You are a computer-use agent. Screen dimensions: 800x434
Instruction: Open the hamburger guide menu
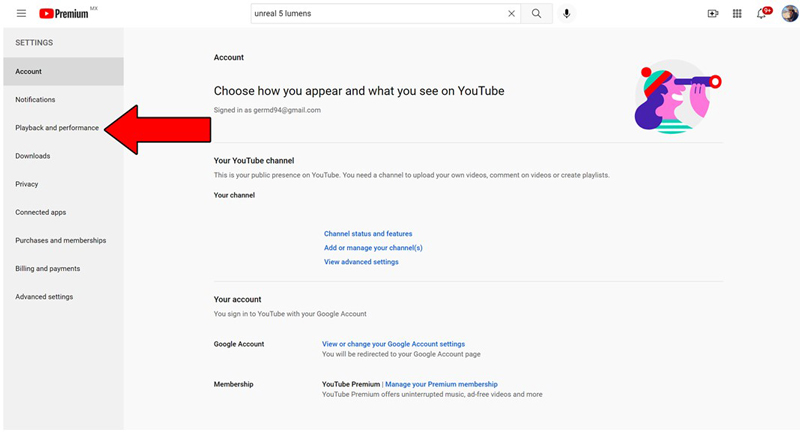(x=21, y=13)
